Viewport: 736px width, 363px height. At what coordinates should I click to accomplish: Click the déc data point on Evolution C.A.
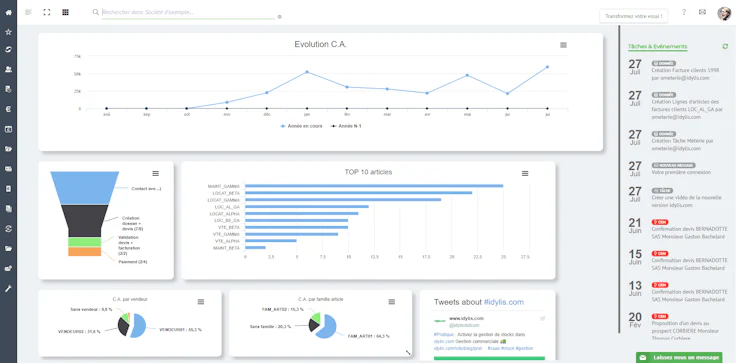point(267,93)
